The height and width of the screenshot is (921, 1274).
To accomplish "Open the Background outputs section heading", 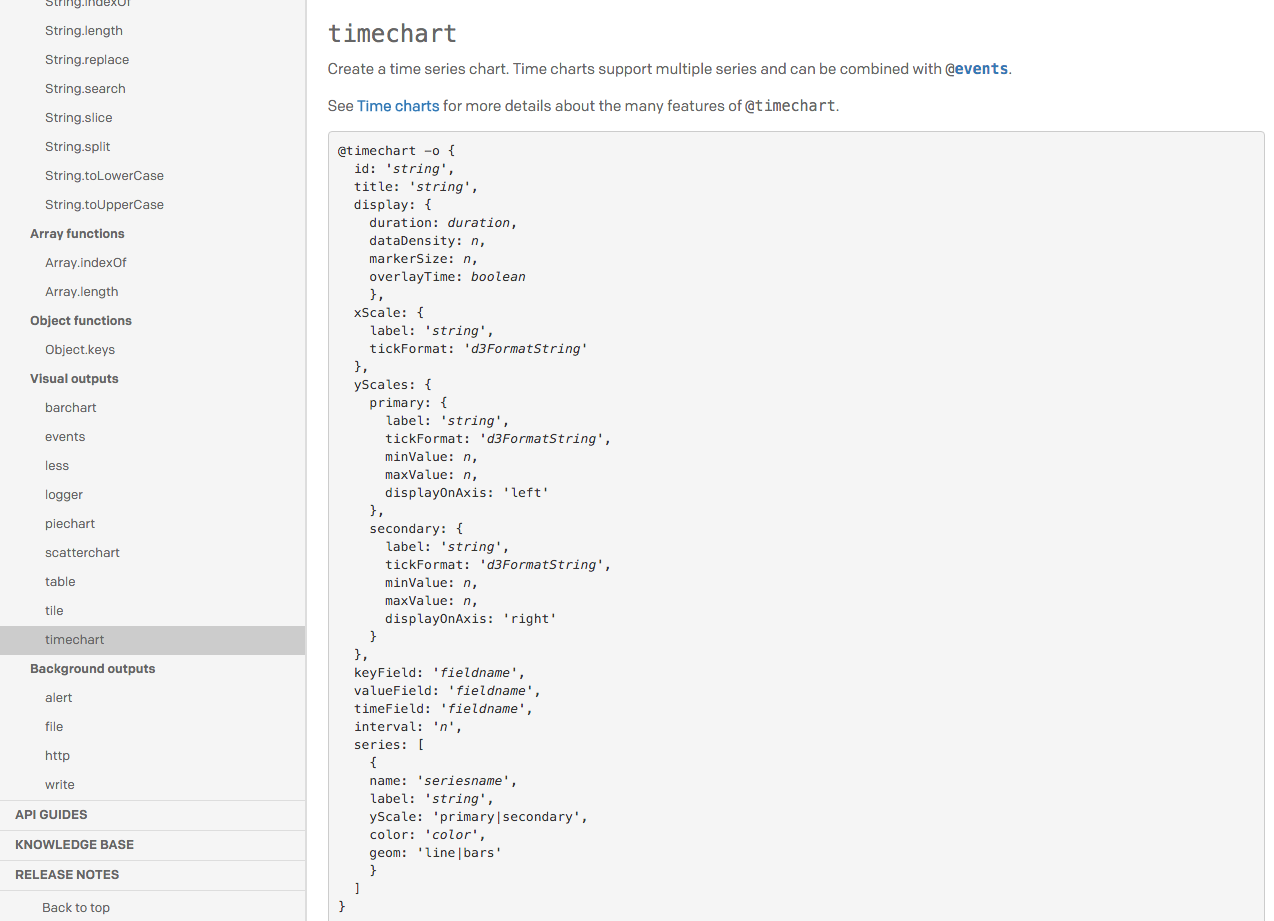I will pyautogui.click(x=92, y=669).
